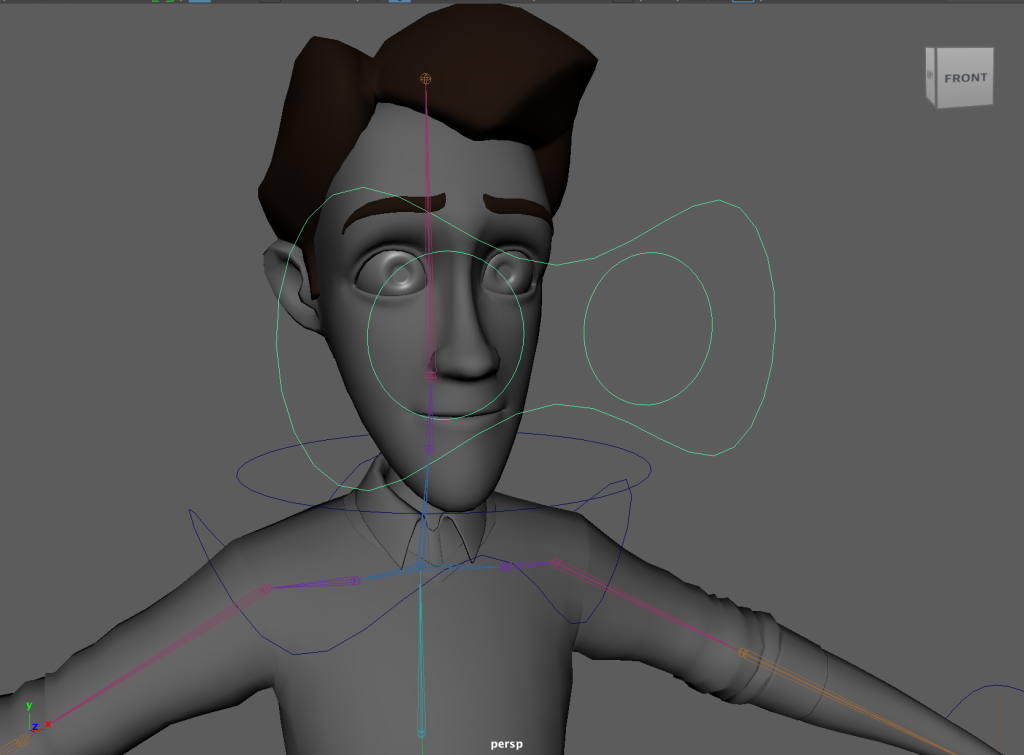Viewport: 1024px width, 755px height.
Task: Click the cyan spine bone in the torso
Action: click(x=420, y=650)
